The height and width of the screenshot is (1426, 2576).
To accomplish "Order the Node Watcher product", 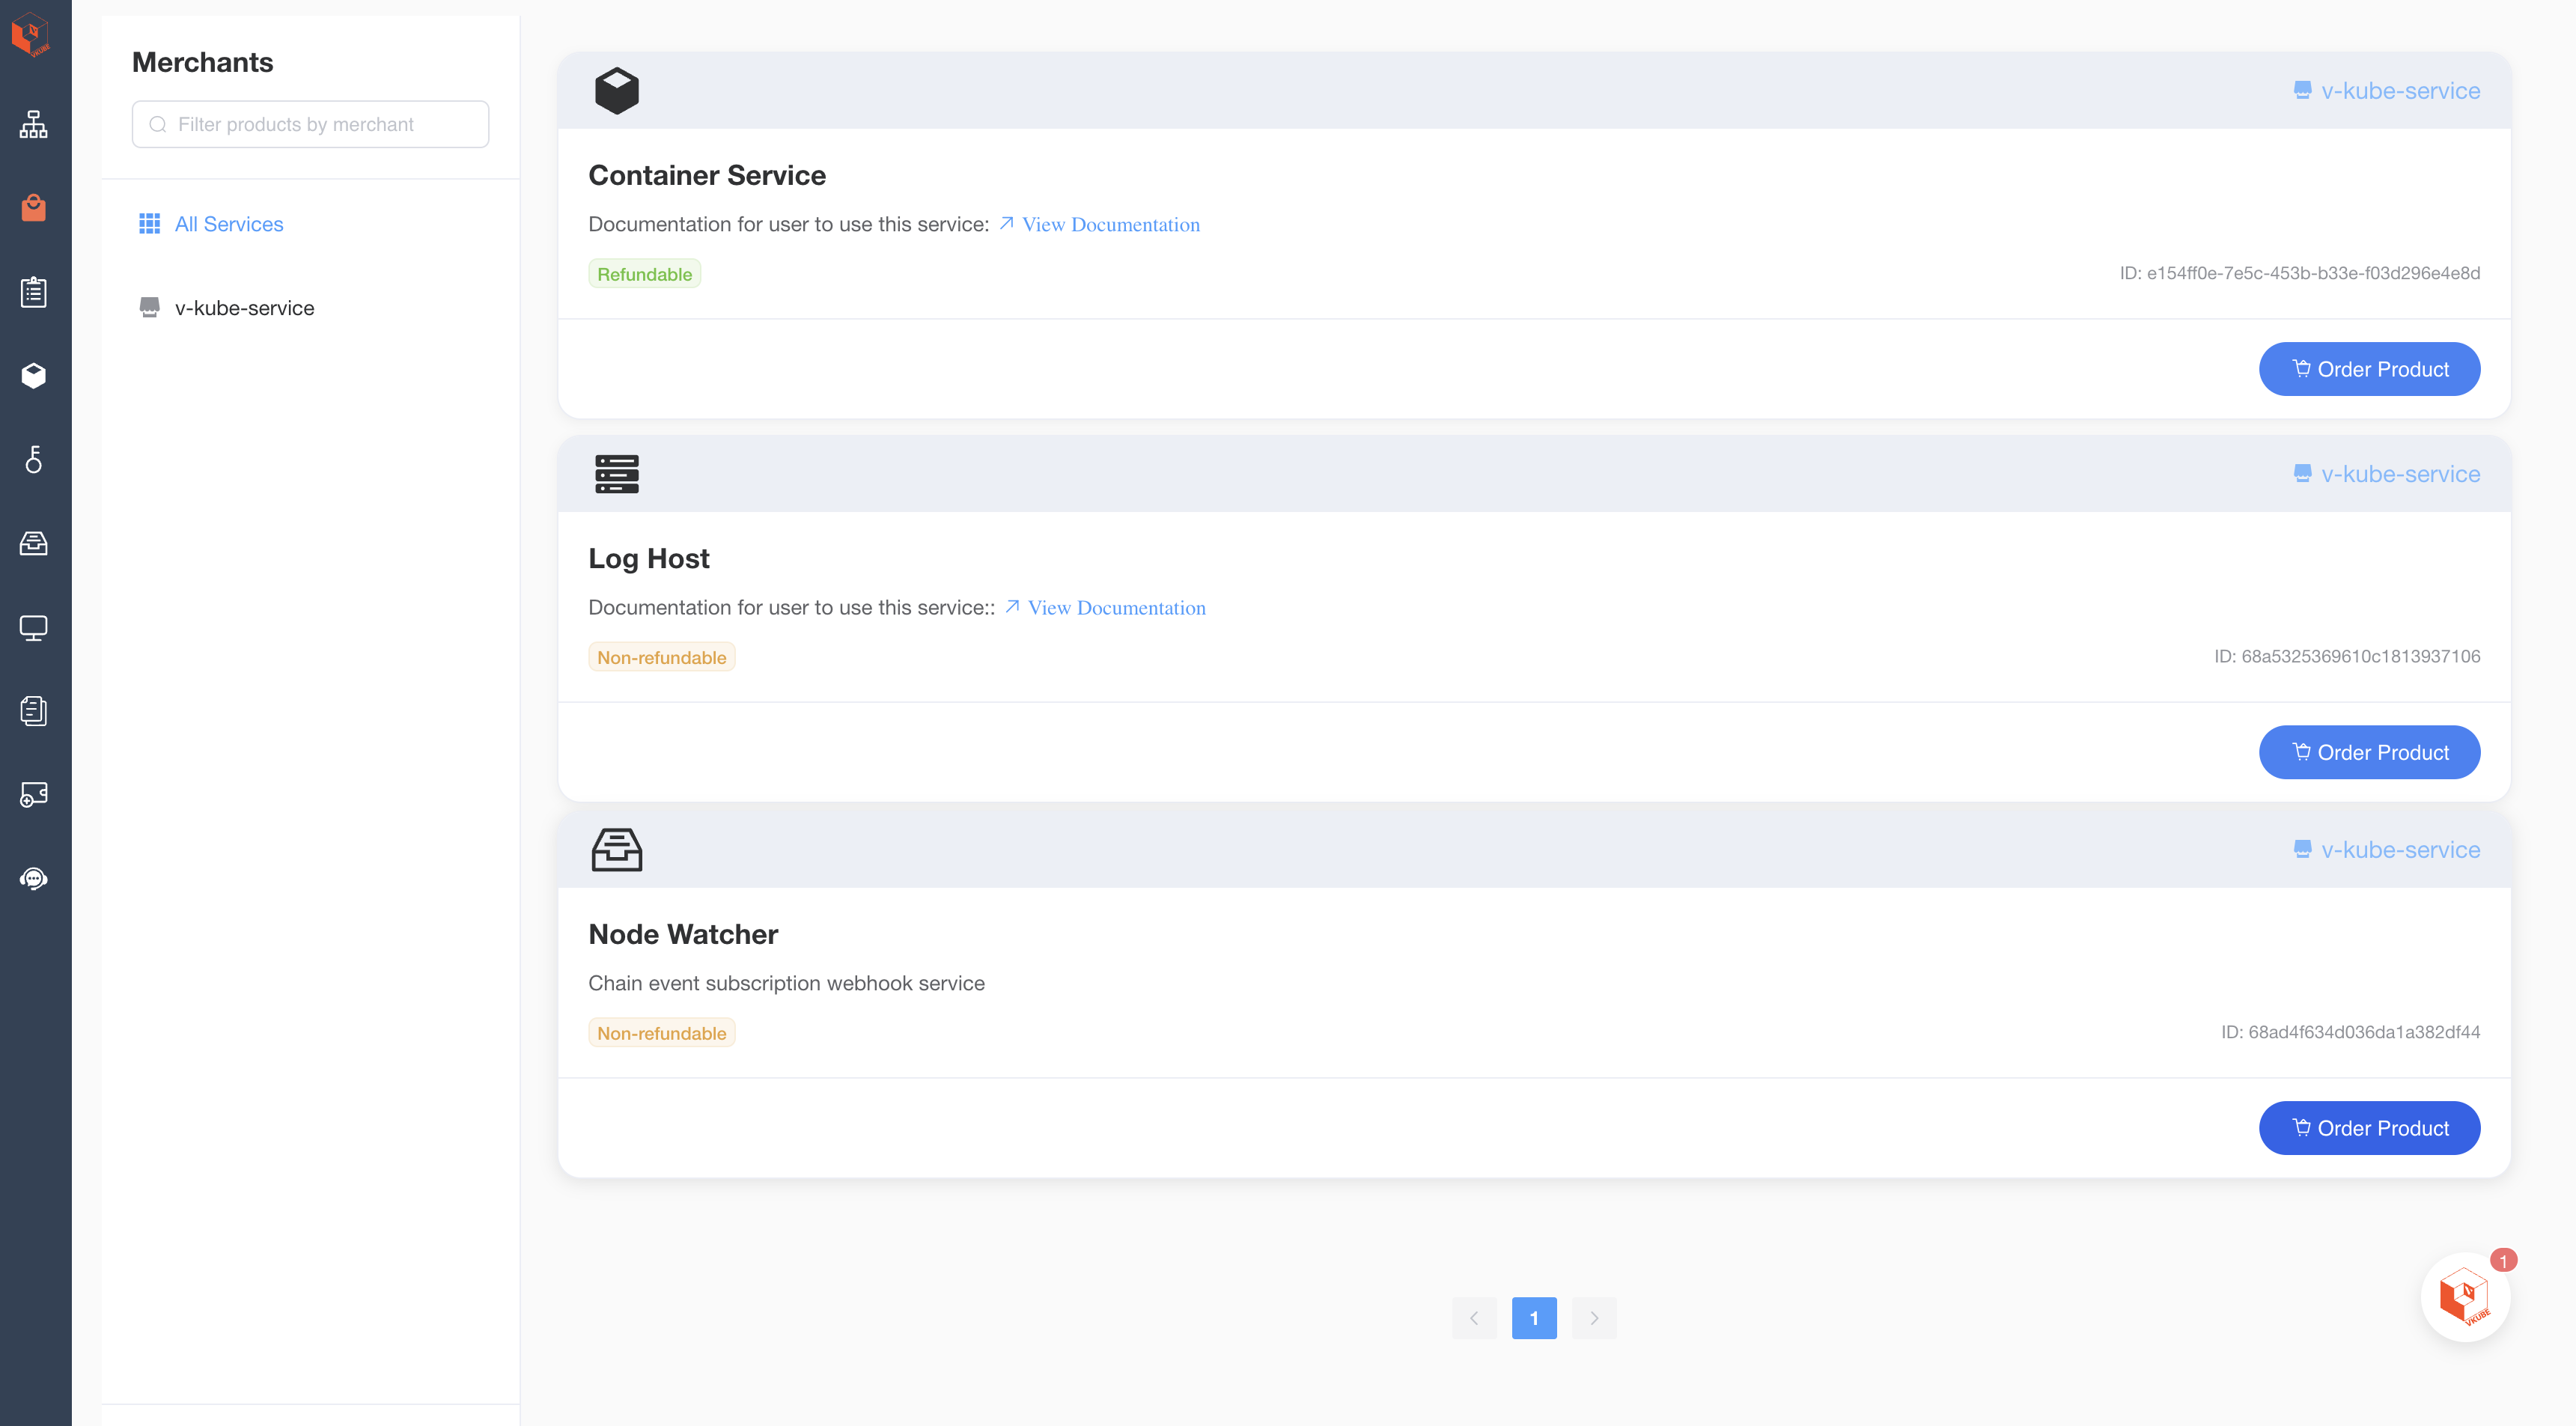I will (2368, 1128).
